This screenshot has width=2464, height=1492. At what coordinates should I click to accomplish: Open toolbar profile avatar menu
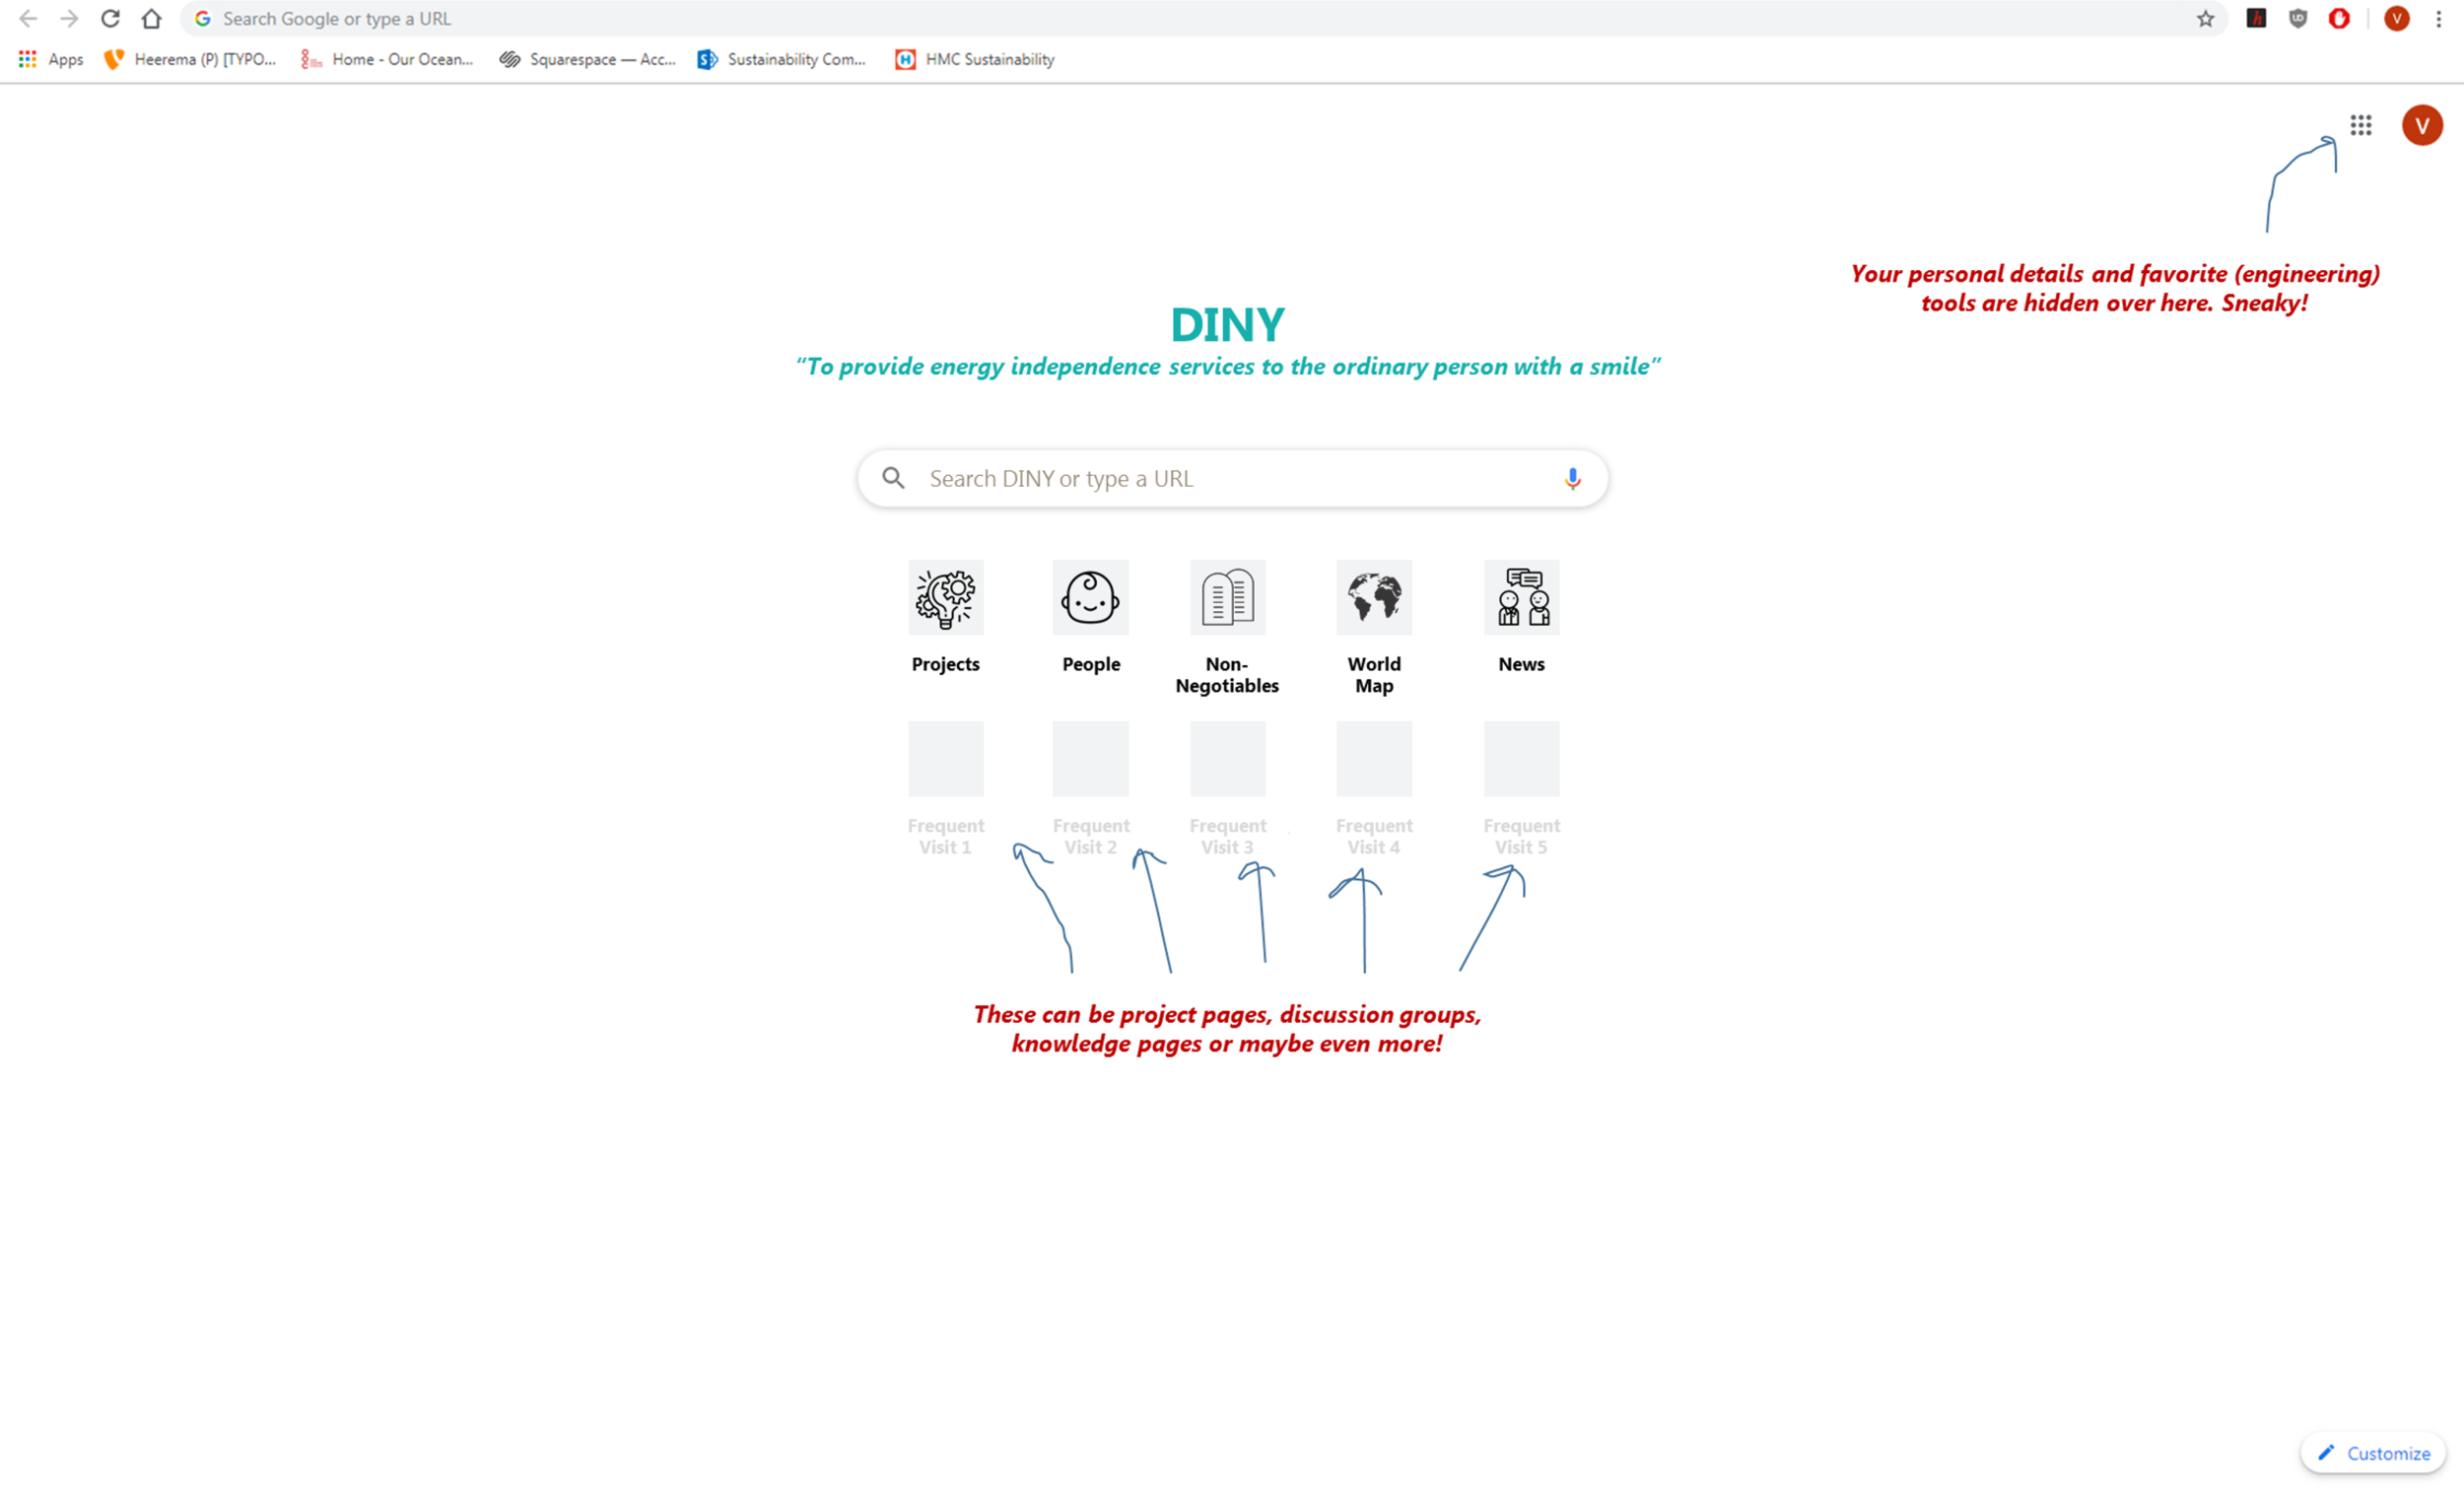[2396, 19]
